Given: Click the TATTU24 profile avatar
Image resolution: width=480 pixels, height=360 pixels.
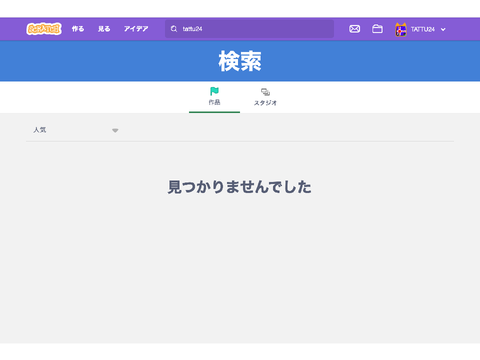Looking at the screenshot, I should (x=401, y=30).
